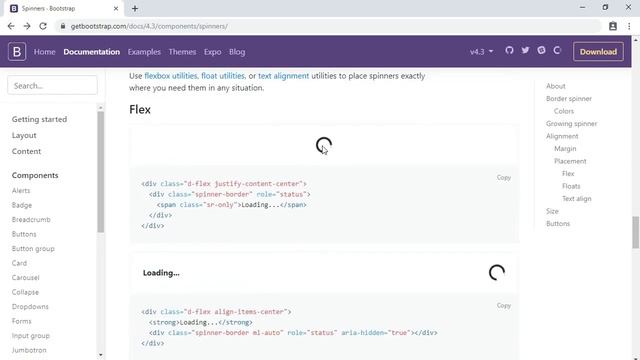Jump to Margin section
This screenshot has width=640, height=360.
[x=565, y=149]
